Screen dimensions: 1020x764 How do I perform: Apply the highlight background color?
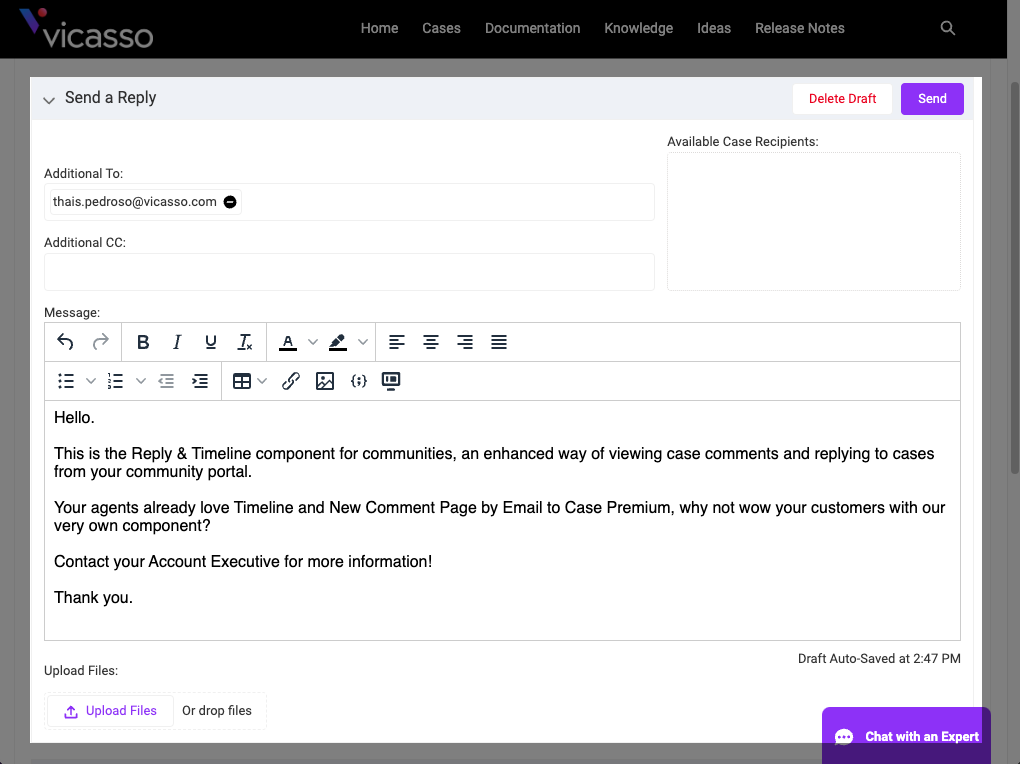[x=338, y=342]
